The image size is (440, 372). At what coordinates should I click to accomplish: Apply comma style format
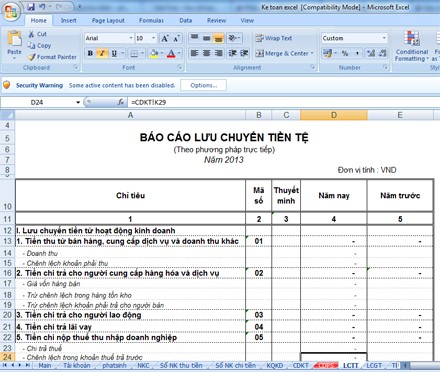357,53
